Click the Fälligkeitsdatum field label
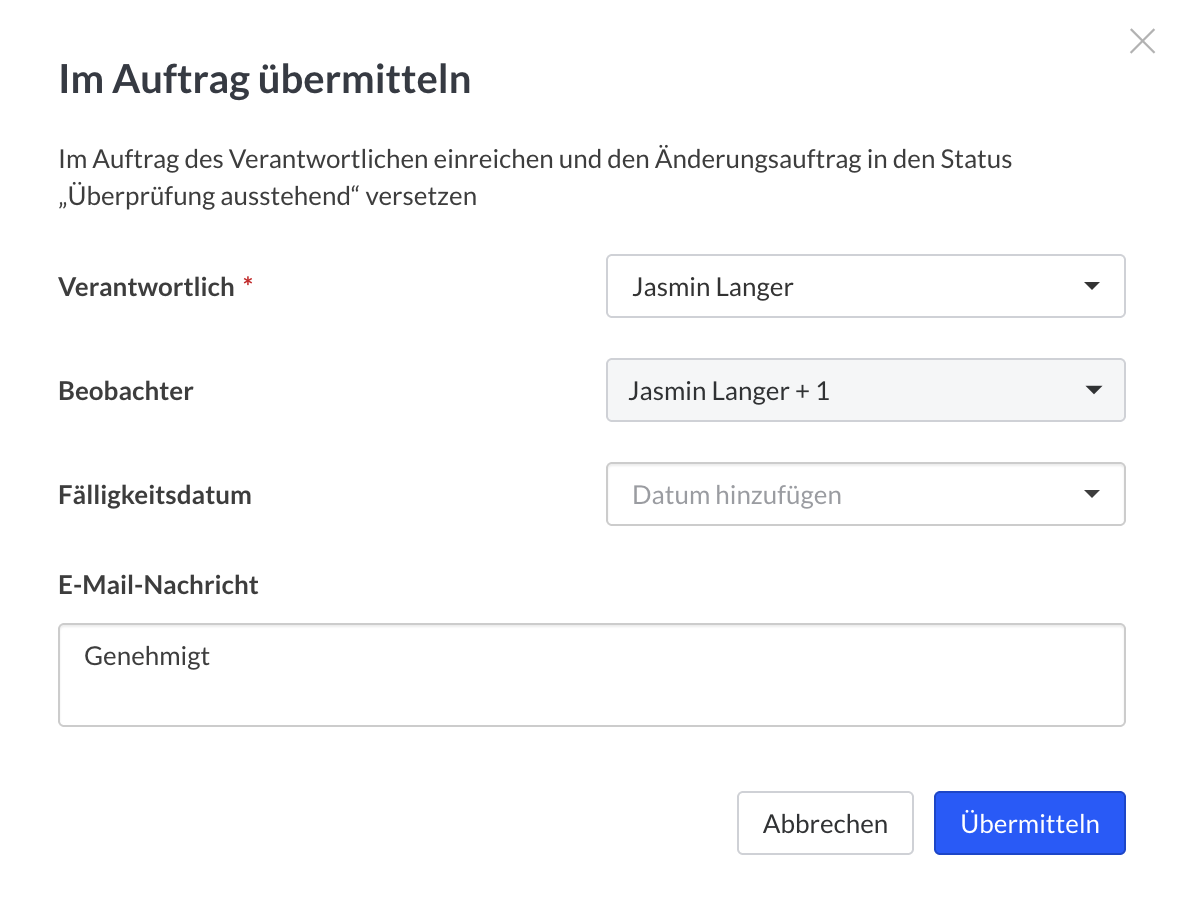The width and height of the screenshot is (1182, 908). coord(155,495)
